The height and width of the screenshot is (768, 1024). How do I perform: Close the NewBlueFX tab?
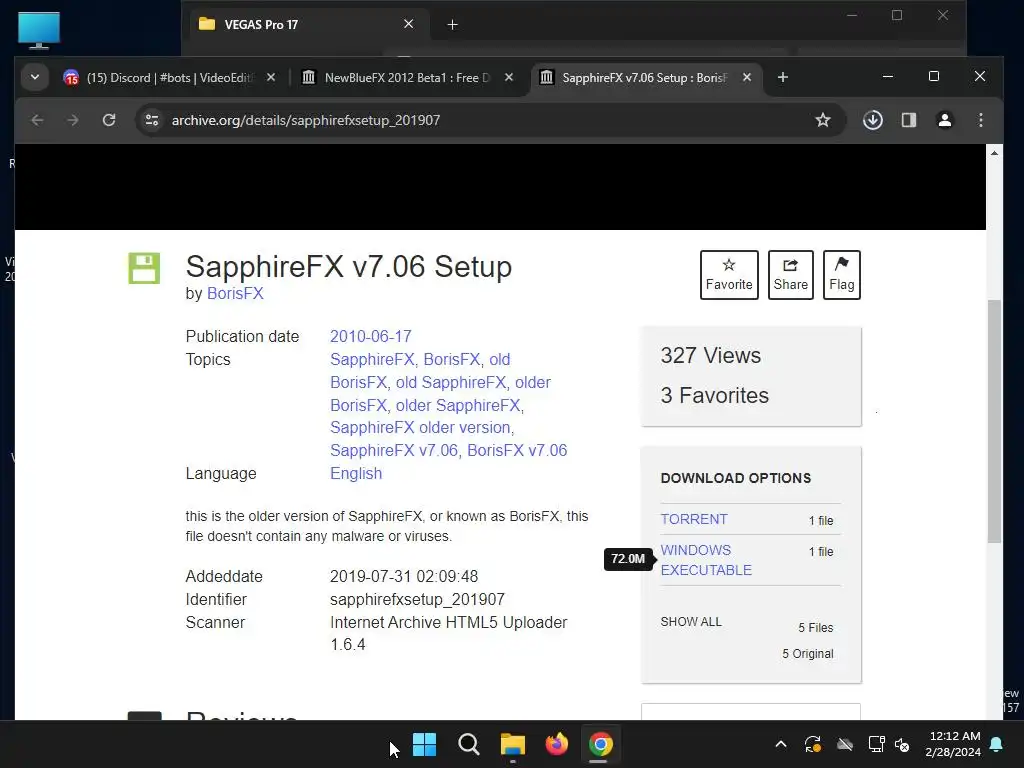pyautogui.click(x=509, y=78)
